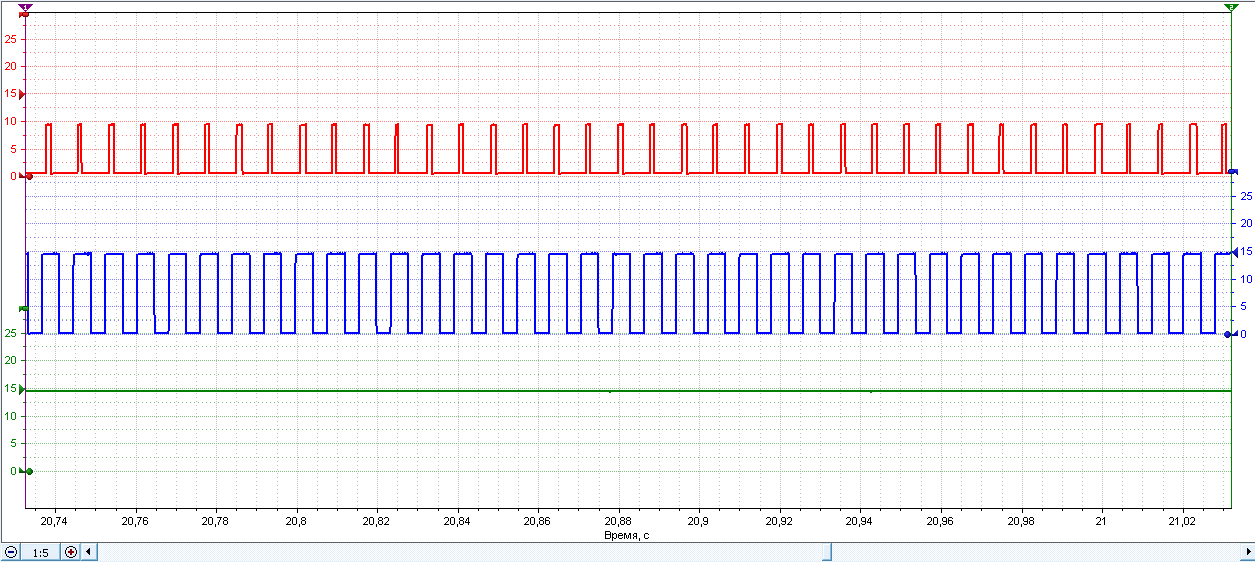Click red channel top range handle

[23, 15]
